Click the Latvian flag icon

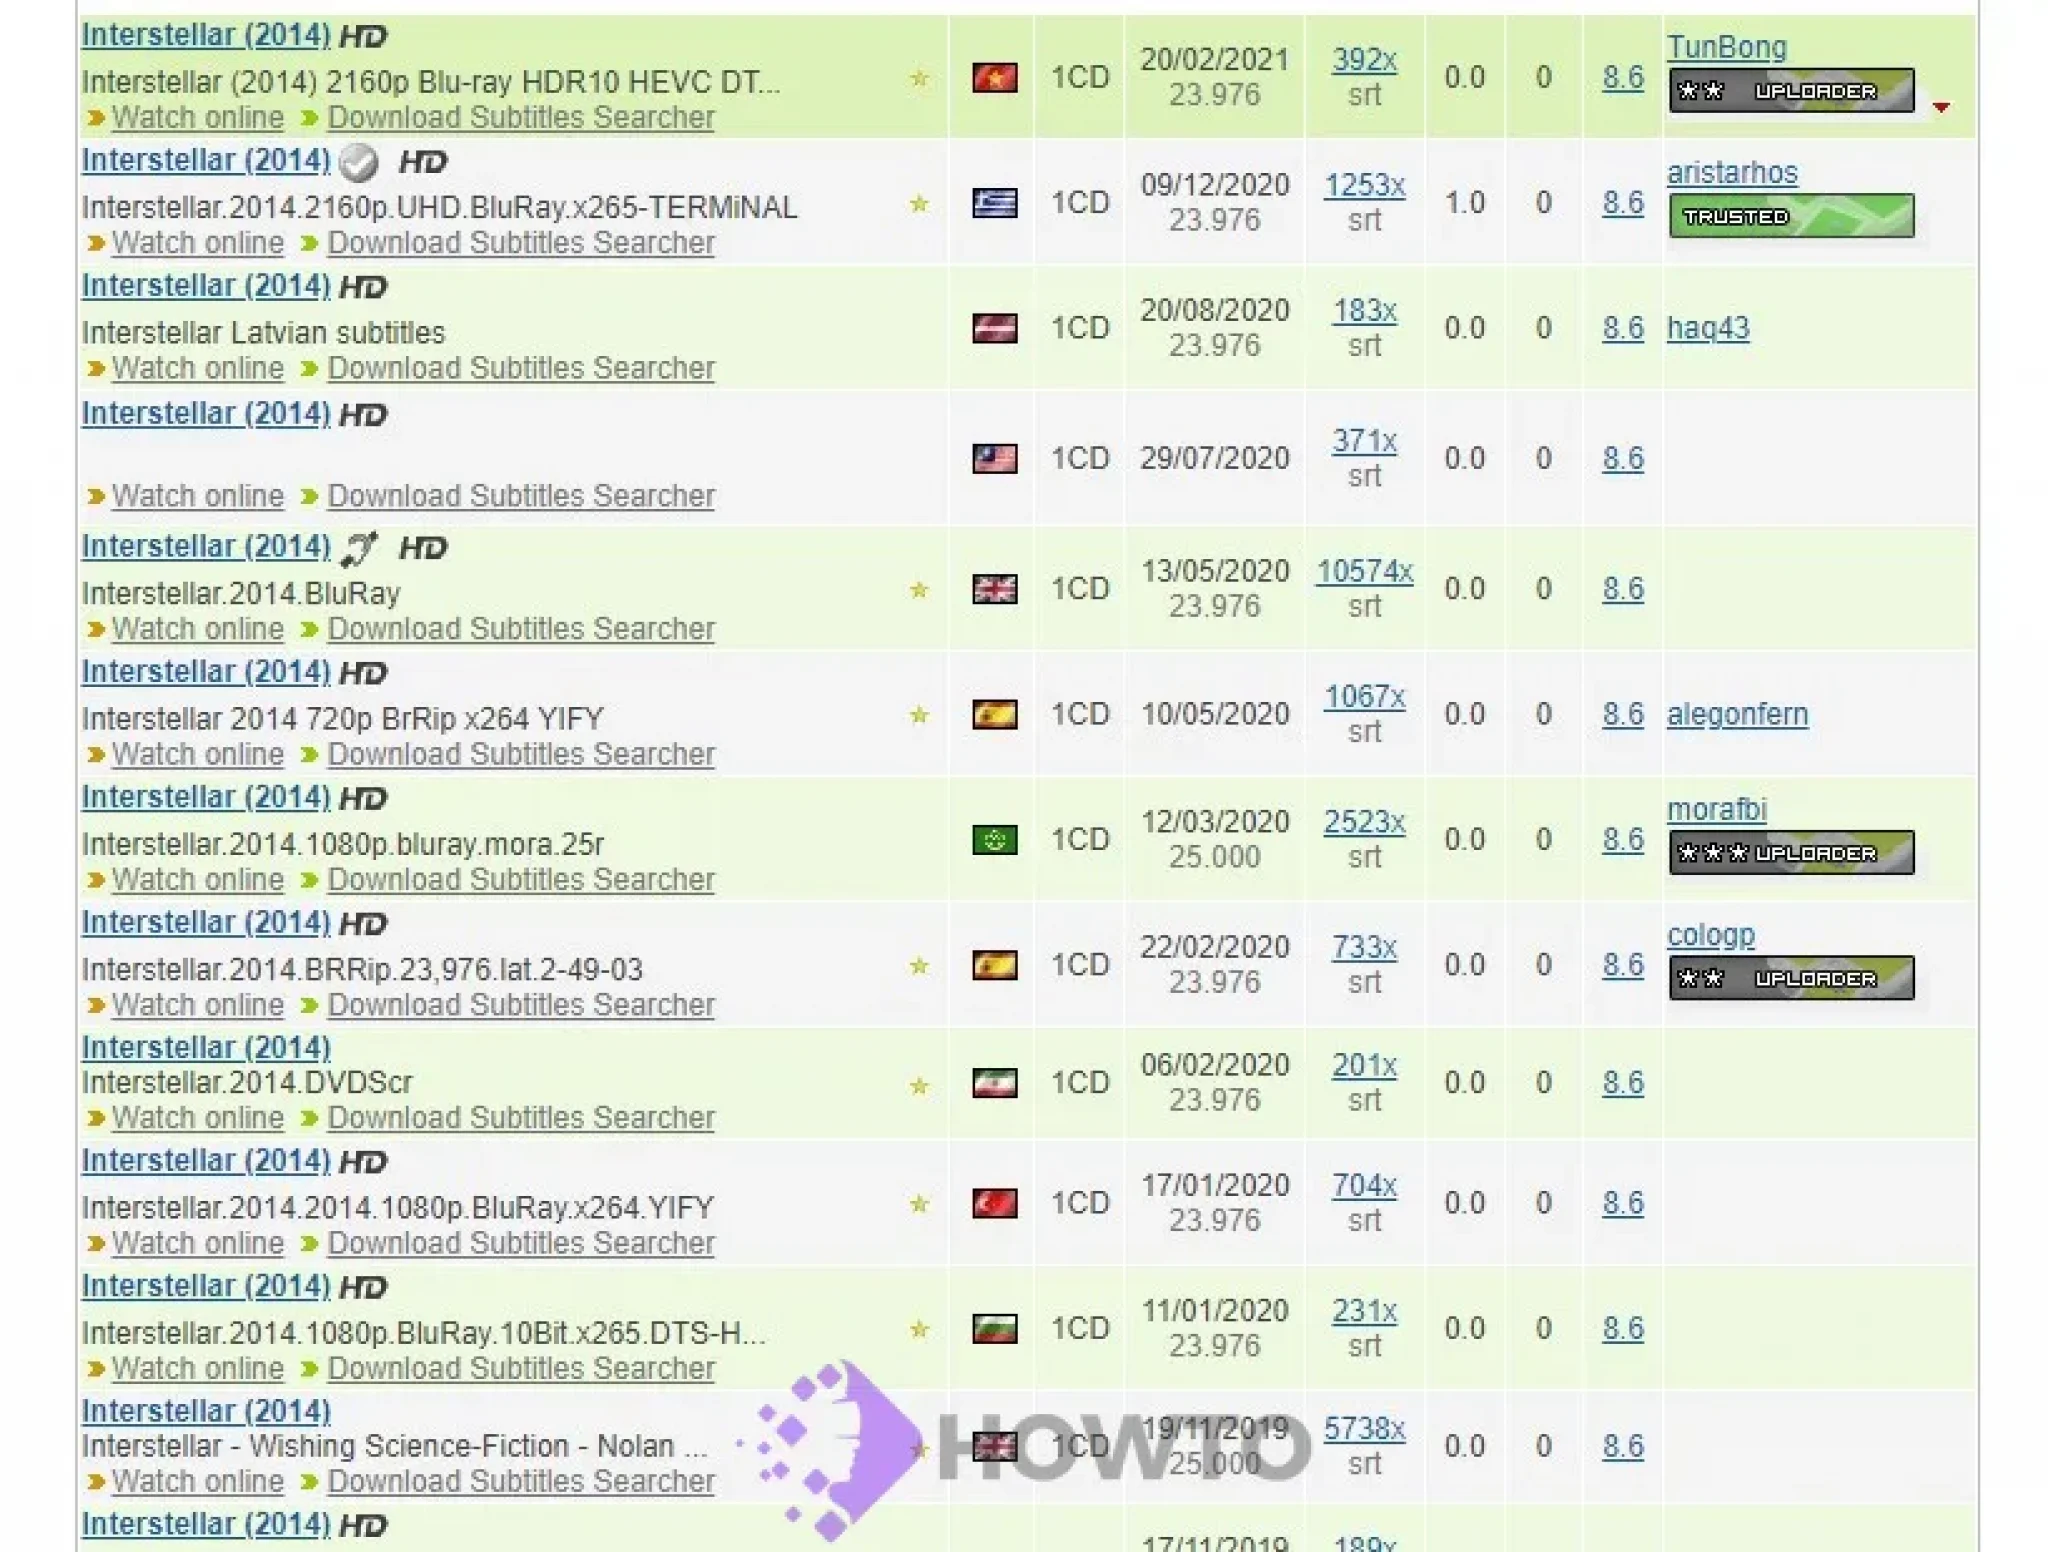pyautogui.click(x=994, y=328)
